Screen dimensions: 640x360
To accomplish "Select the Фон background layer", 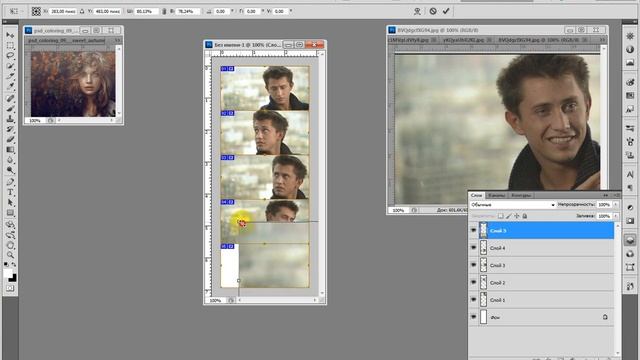I will tap(546, 317).
